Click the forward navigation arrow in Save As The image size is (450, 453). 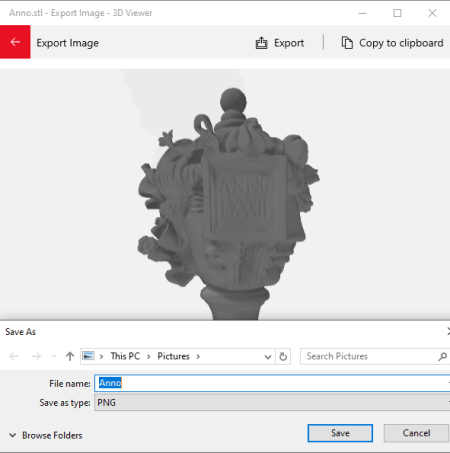click(36, 357)
